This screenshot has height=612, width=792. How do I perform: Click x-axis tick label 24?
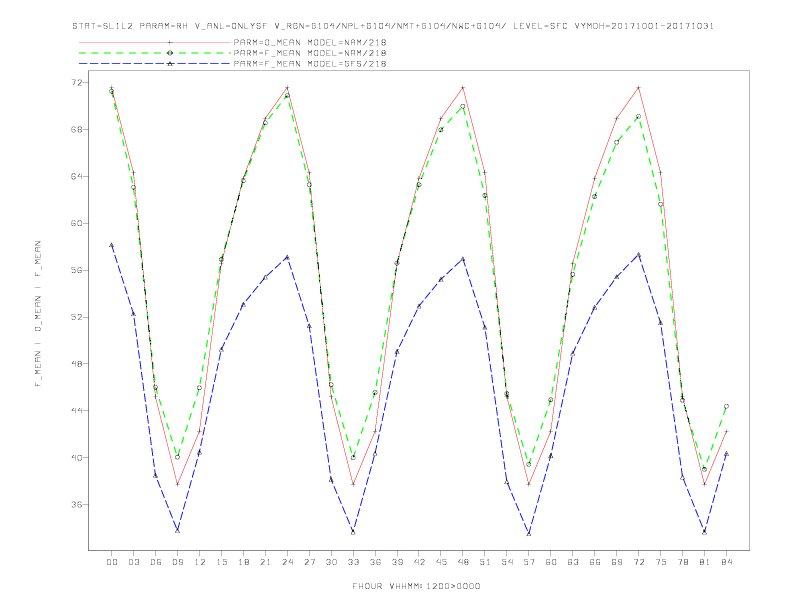point(287,562)
